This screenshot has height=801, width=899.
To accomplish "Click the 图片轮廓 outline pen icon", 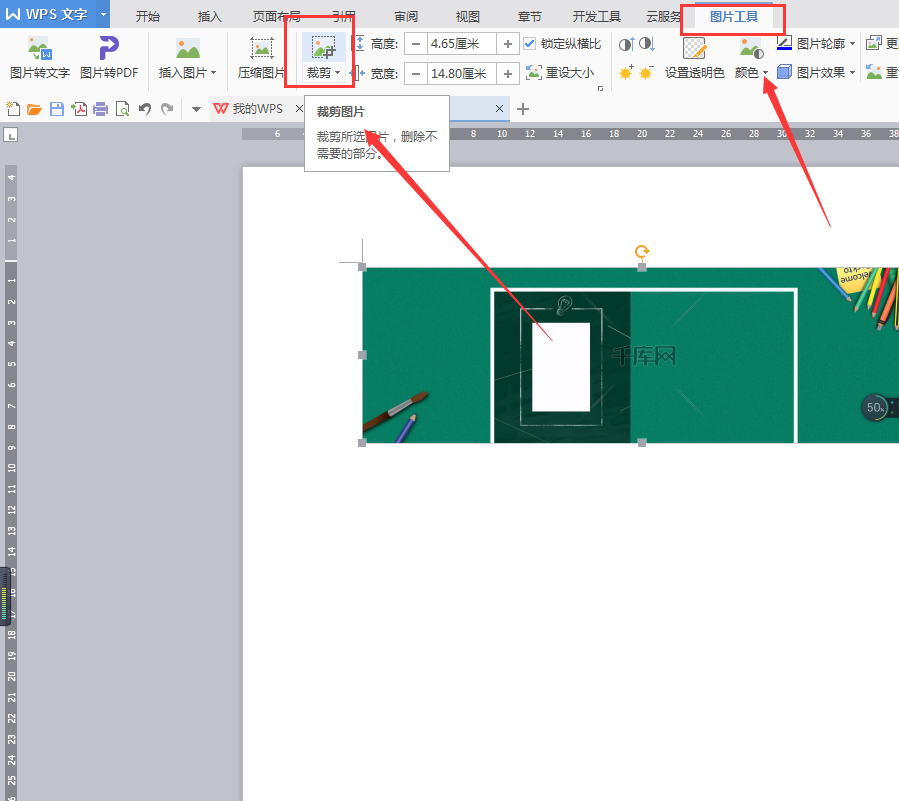I will (x=784, y=43).
